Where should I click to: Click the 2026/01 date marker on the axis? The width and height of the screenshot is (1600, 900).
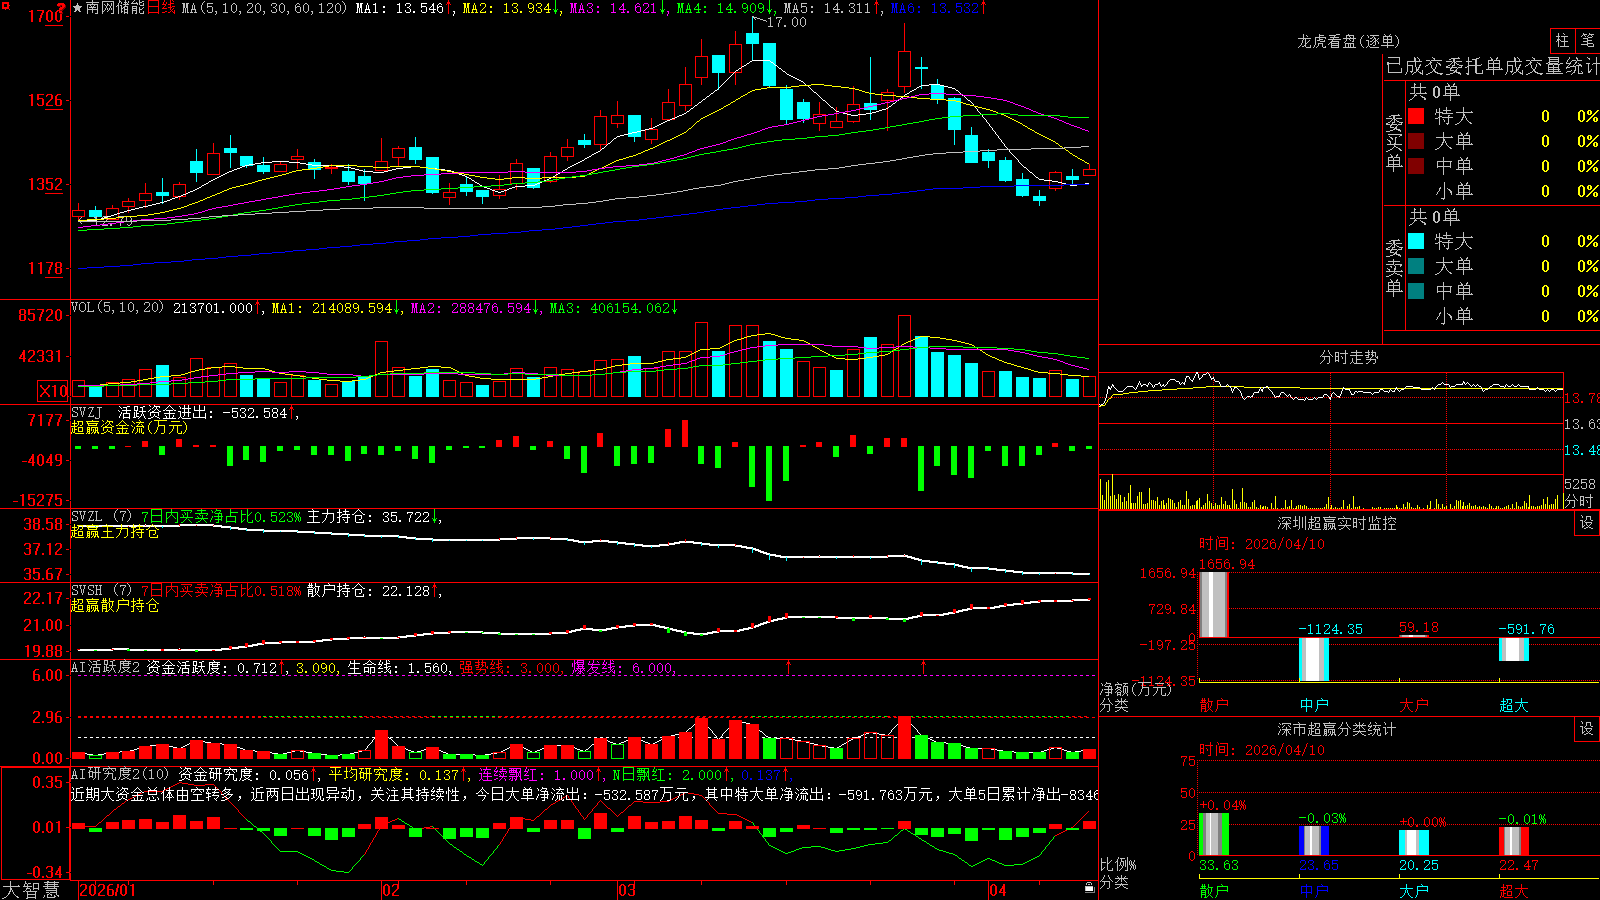coord(107,890)
